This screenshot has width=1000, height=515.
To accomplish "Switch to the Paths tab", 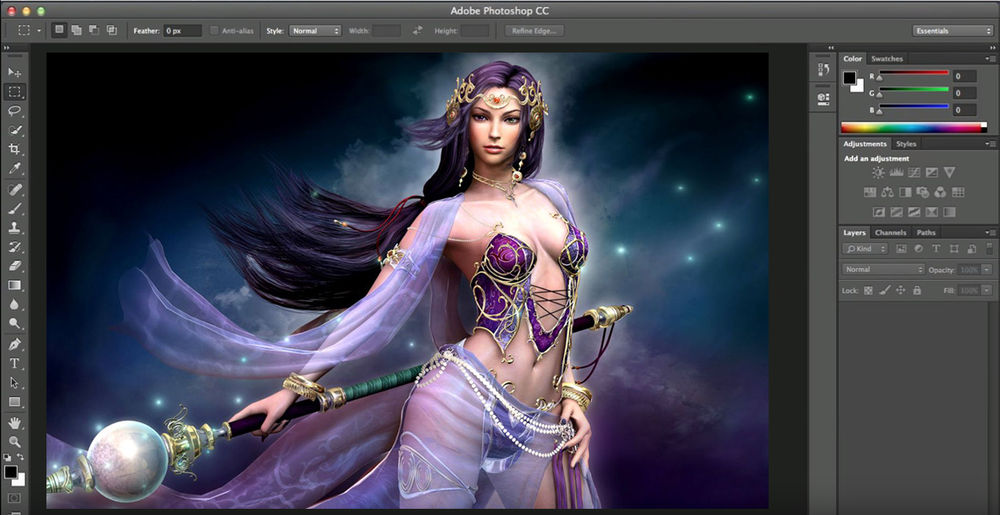I will click(x=926, y=233).
